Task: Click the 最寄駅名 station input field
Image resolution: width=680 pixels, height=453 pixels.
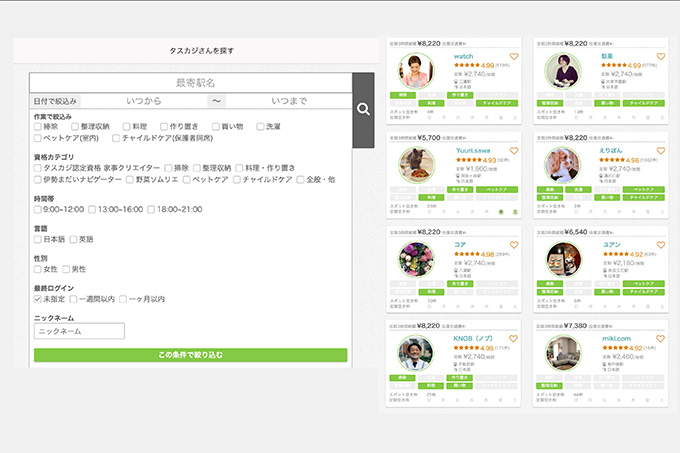Action: tap(190, 82)
